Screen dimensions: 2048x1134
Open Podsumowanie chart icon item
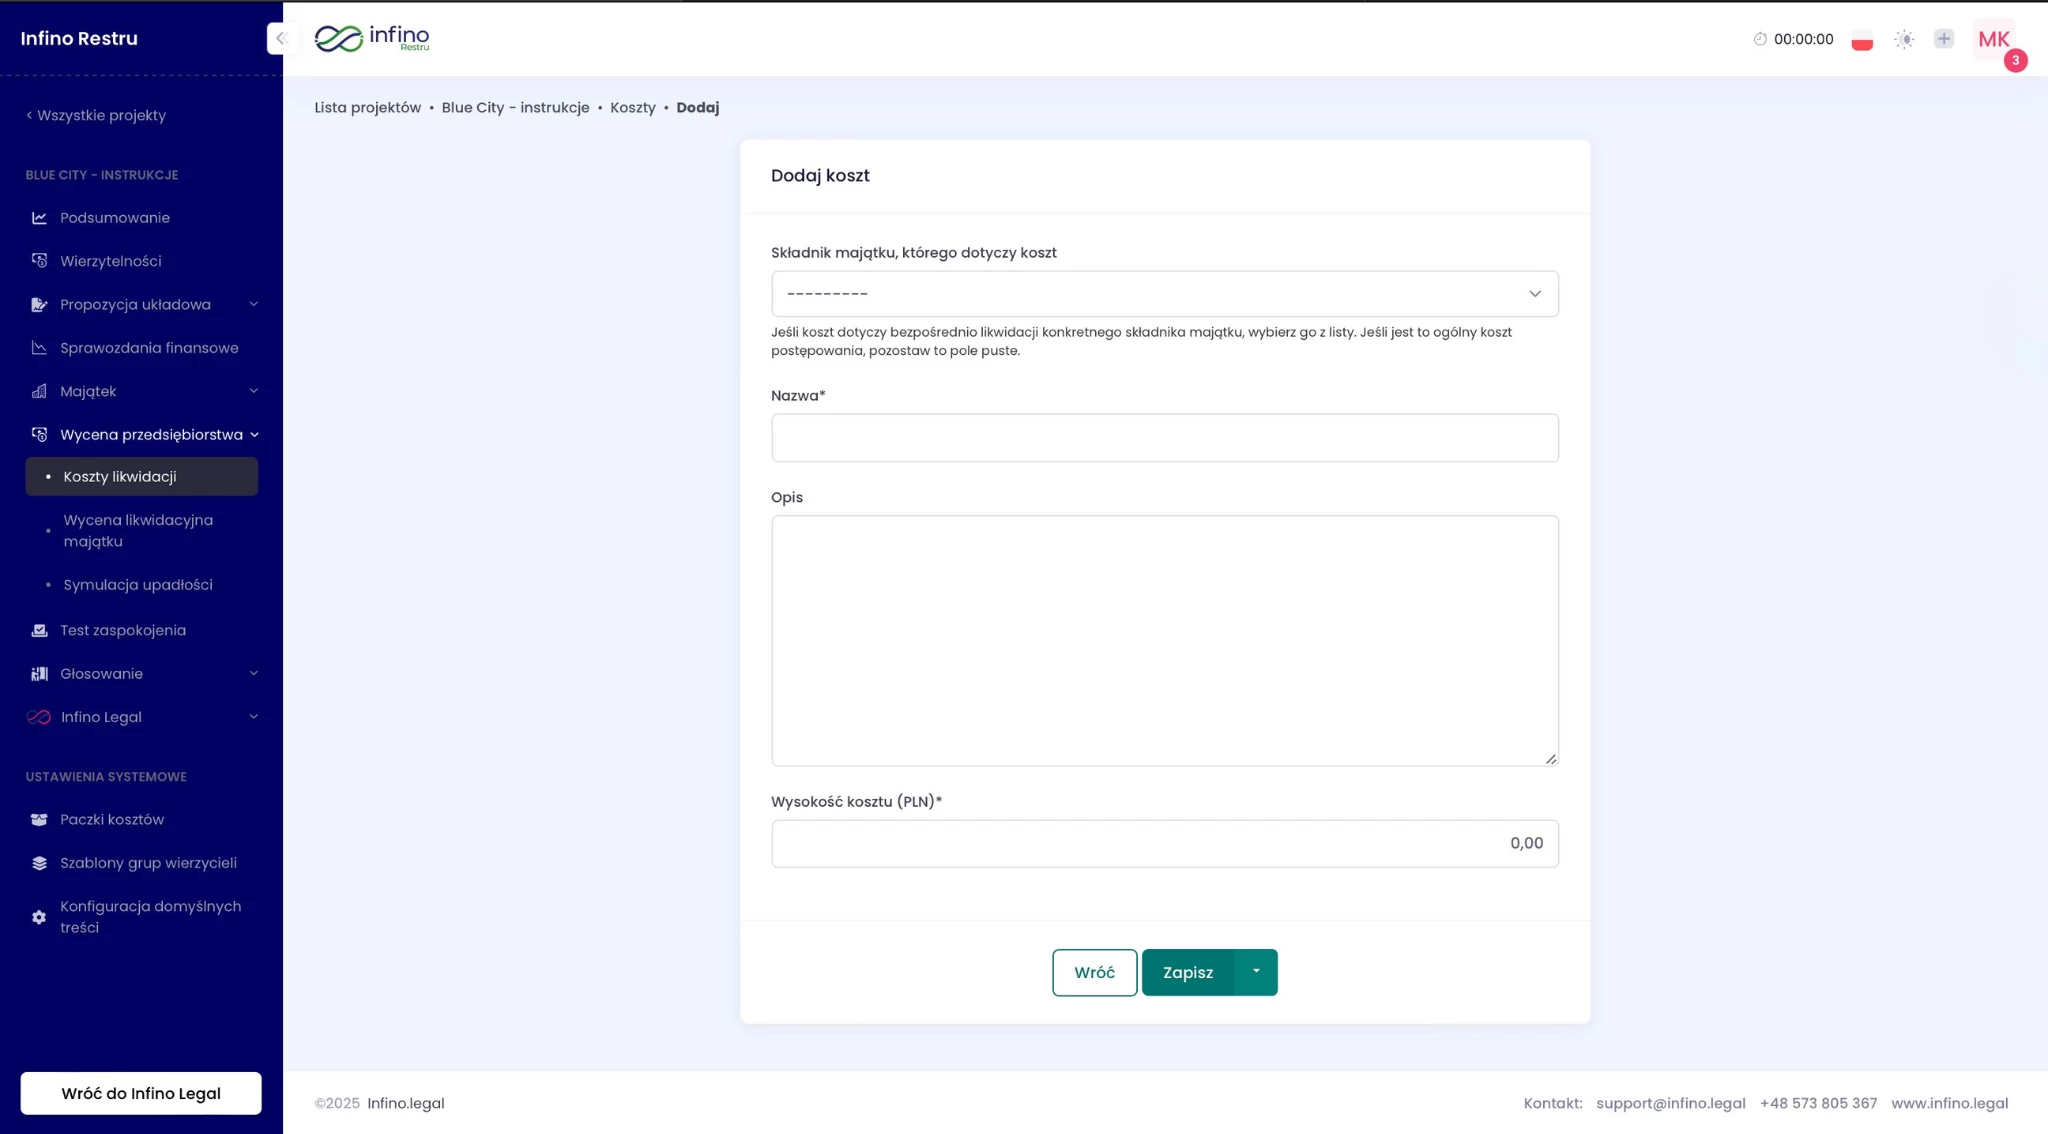pyautogui.click(x=114, y=218)
